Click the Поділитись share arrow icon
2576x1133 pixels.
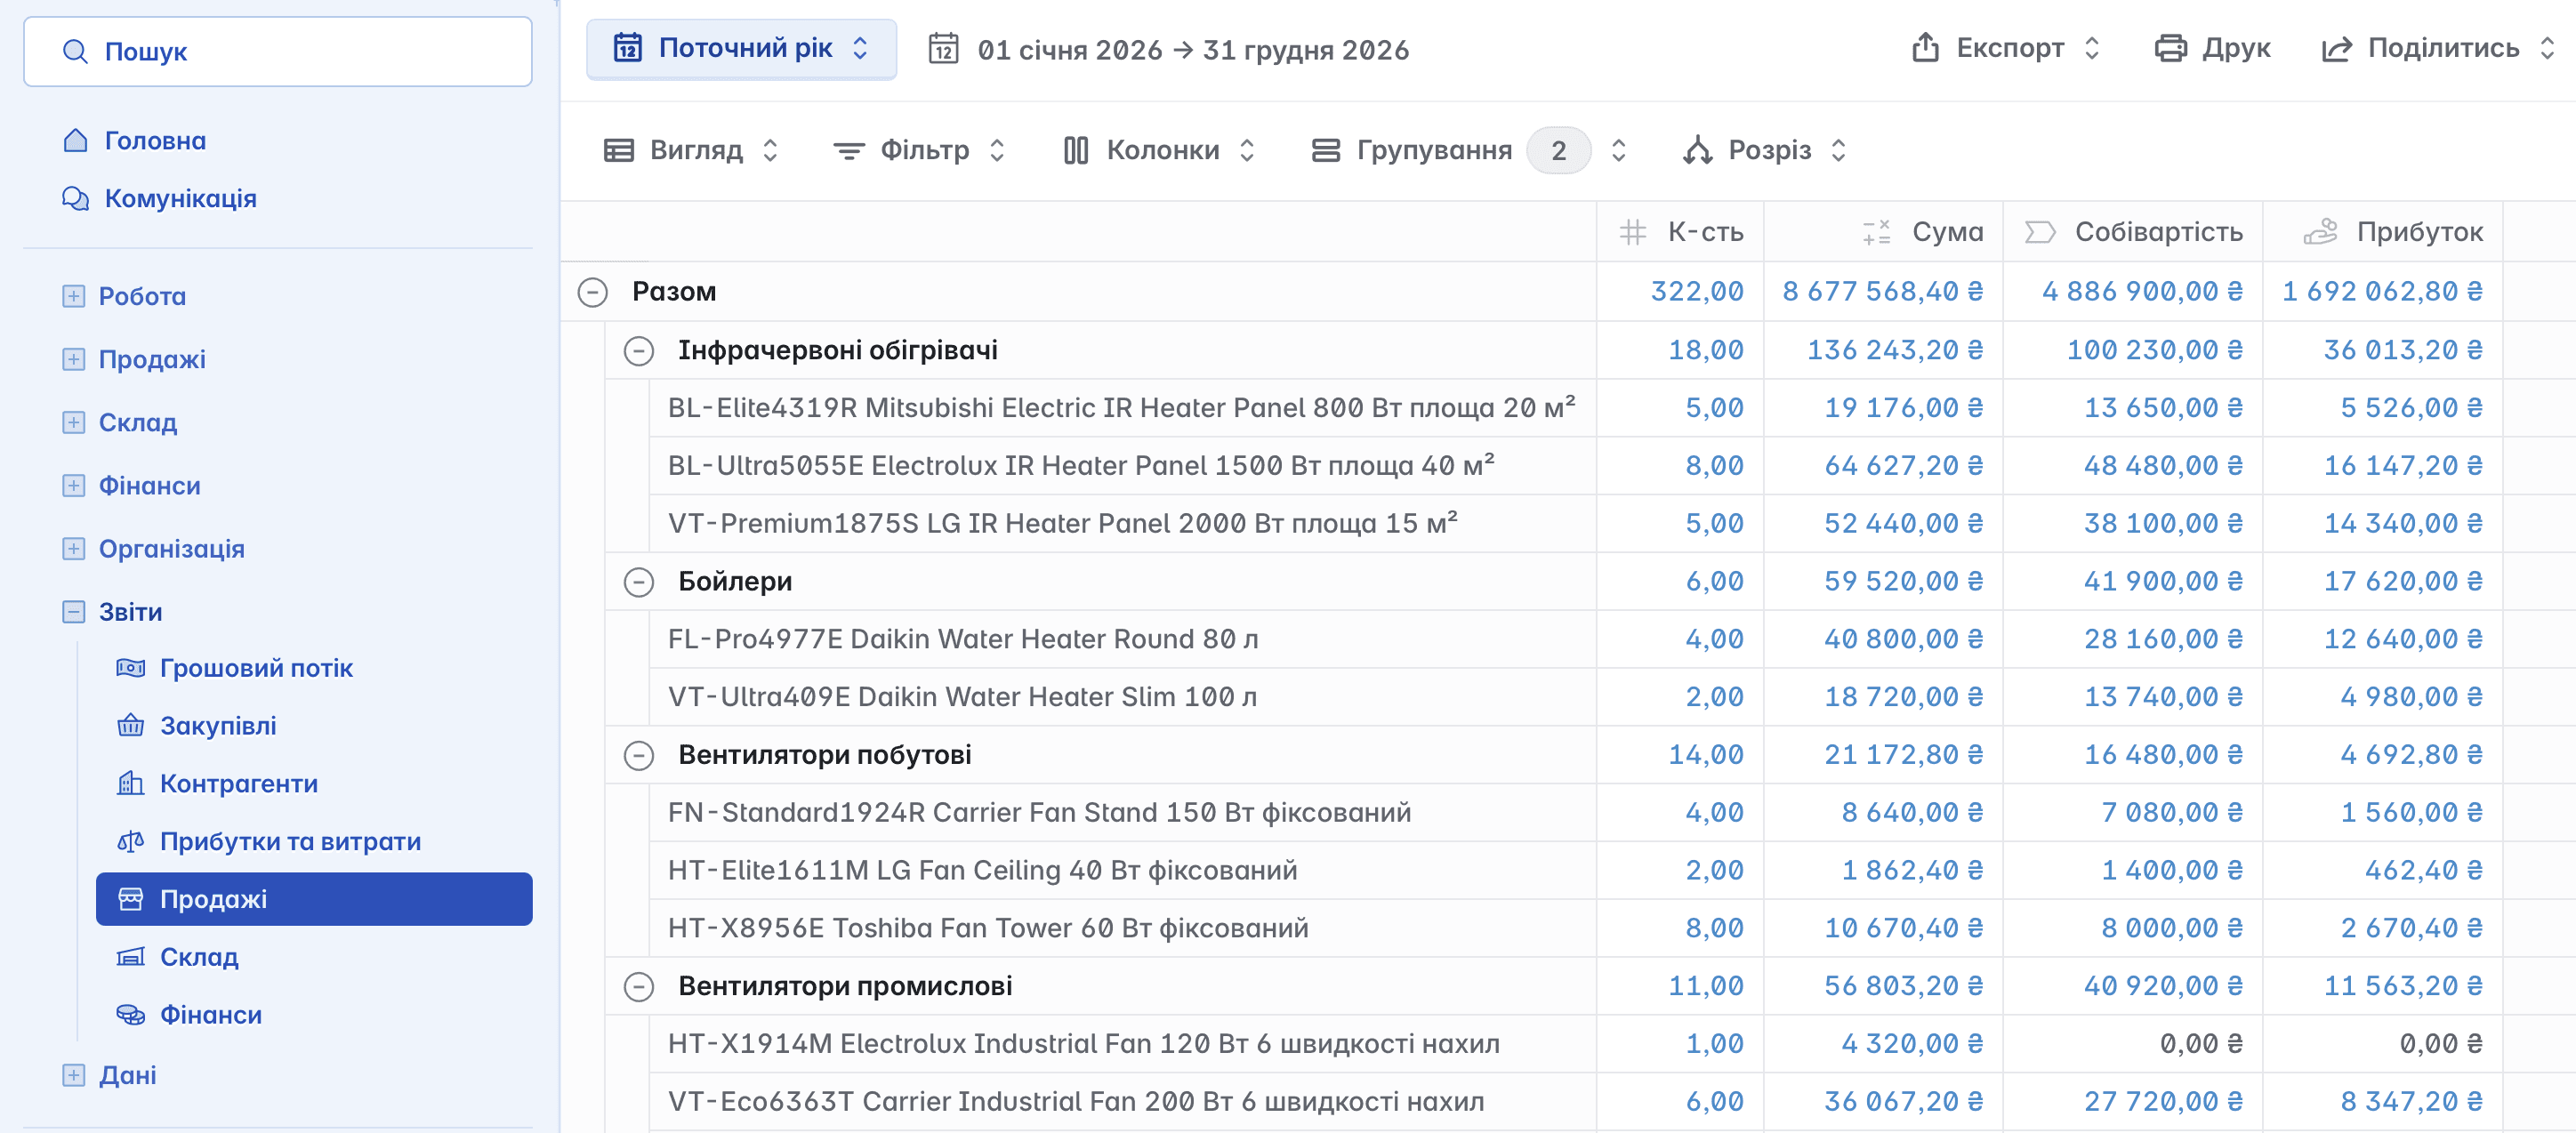[2336, 48]
